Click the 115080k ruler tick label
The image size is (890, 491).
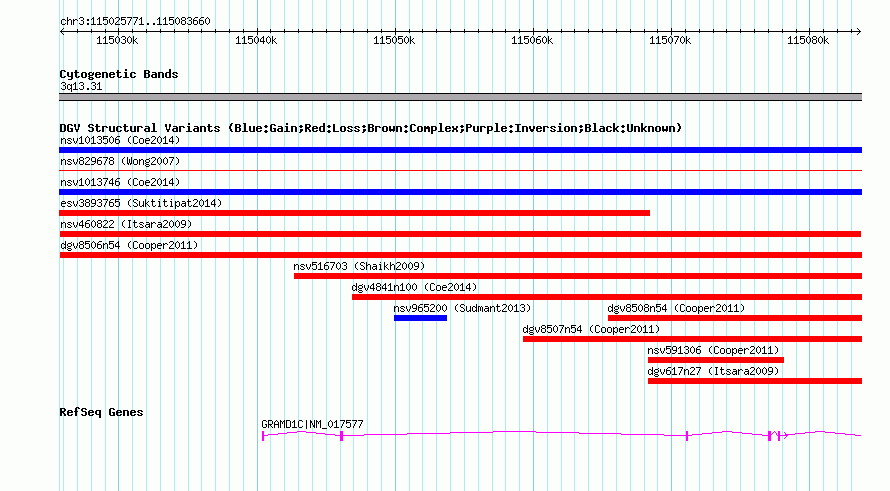click(808, 40)
